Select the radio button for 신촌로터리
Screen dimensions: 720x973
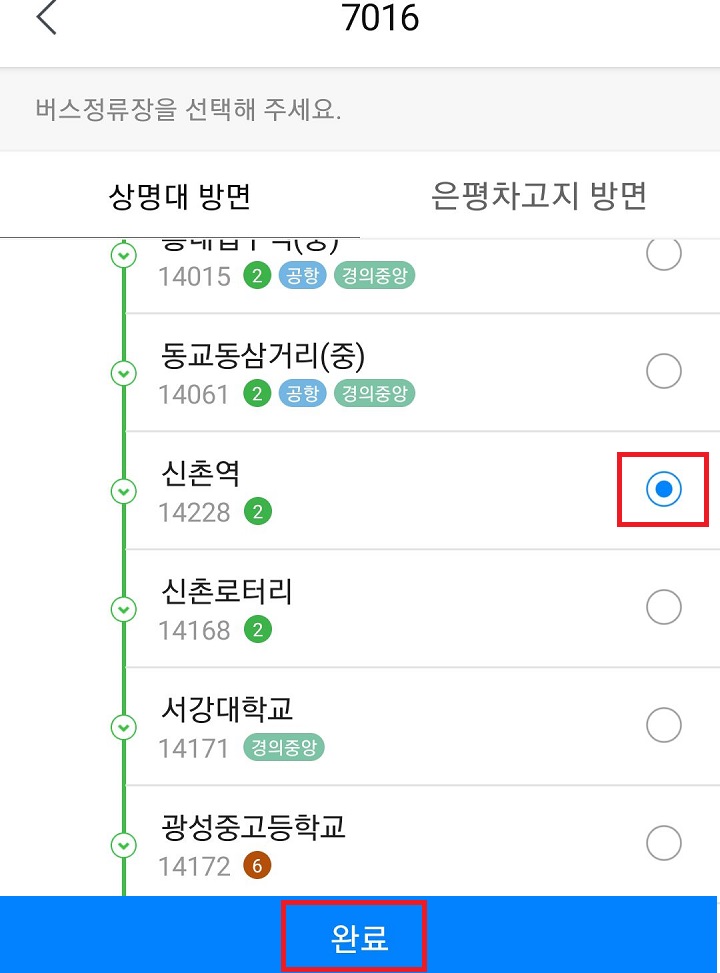coord(663,608)
